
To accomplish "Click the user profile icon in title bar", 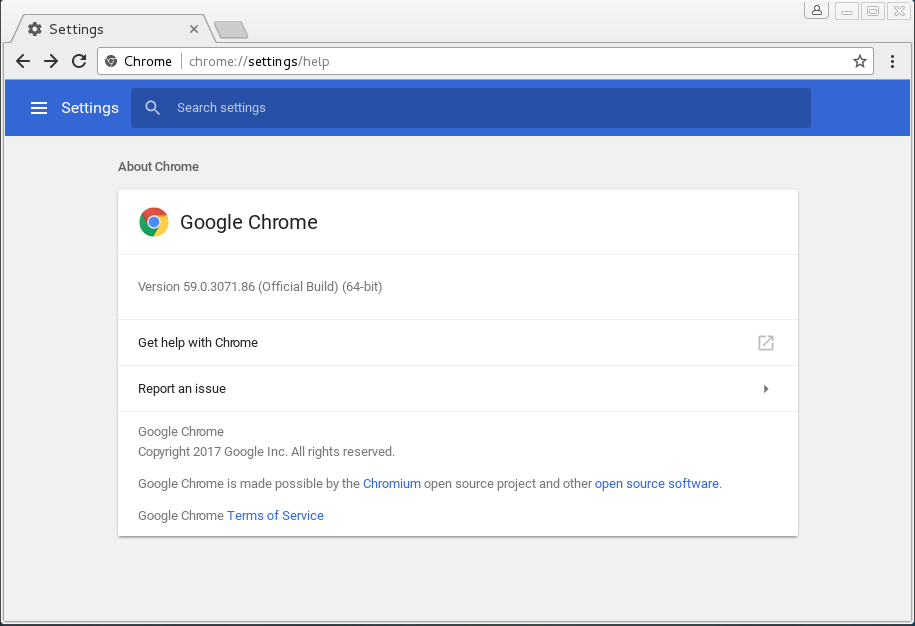I will pos(817,11).
